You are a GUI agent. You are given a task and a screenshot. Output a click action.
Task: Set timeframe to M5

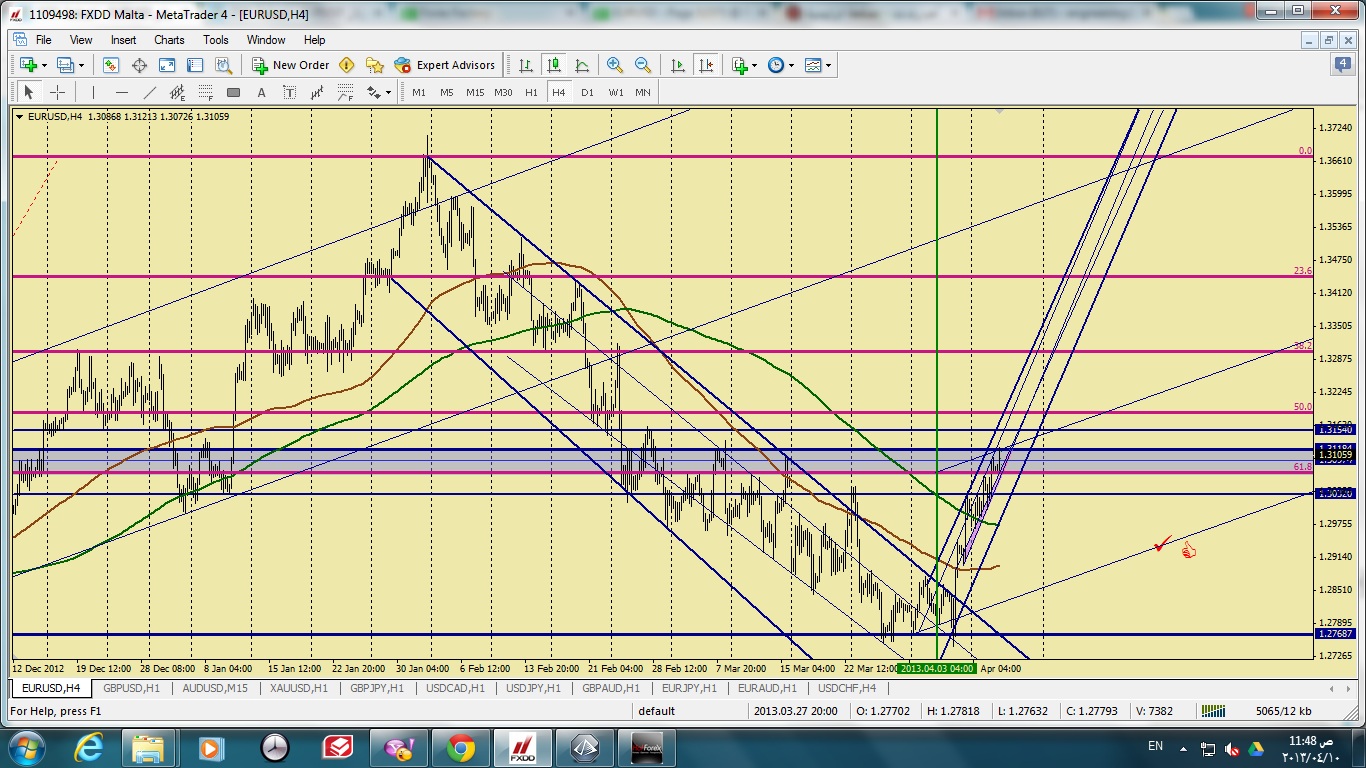coord(447,92)
